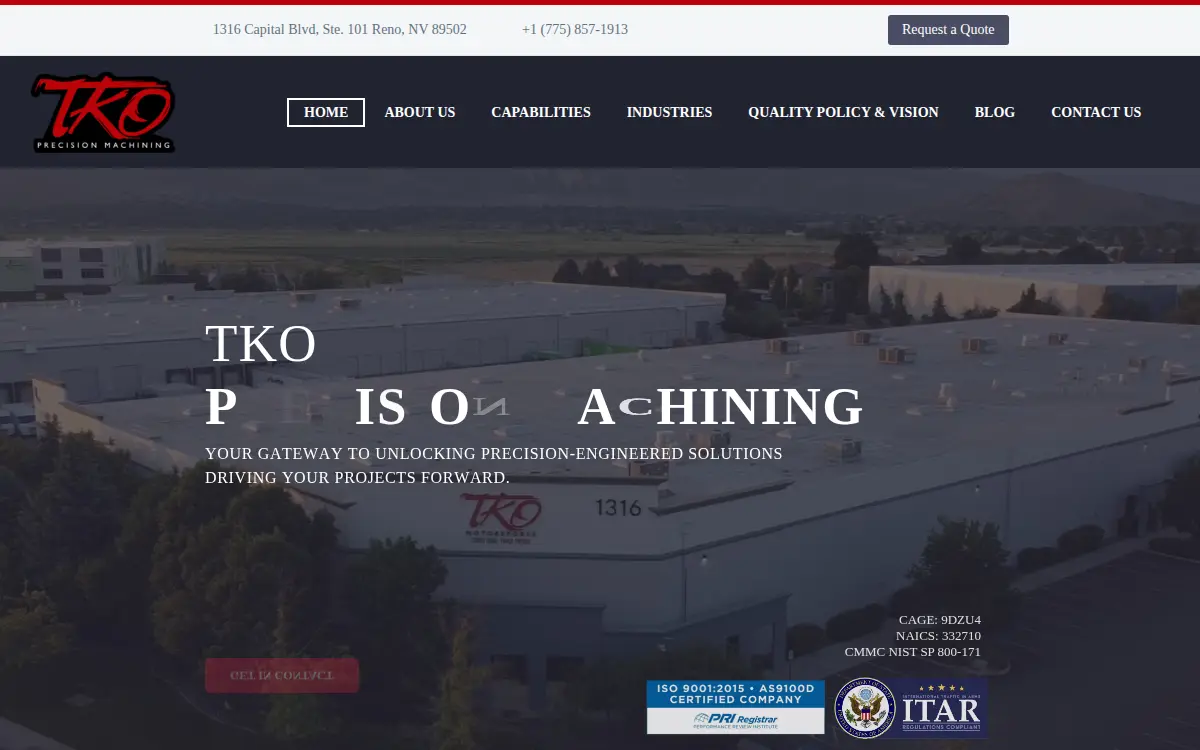
Task: Visit the Blog page
Action: tap(995, 112)
